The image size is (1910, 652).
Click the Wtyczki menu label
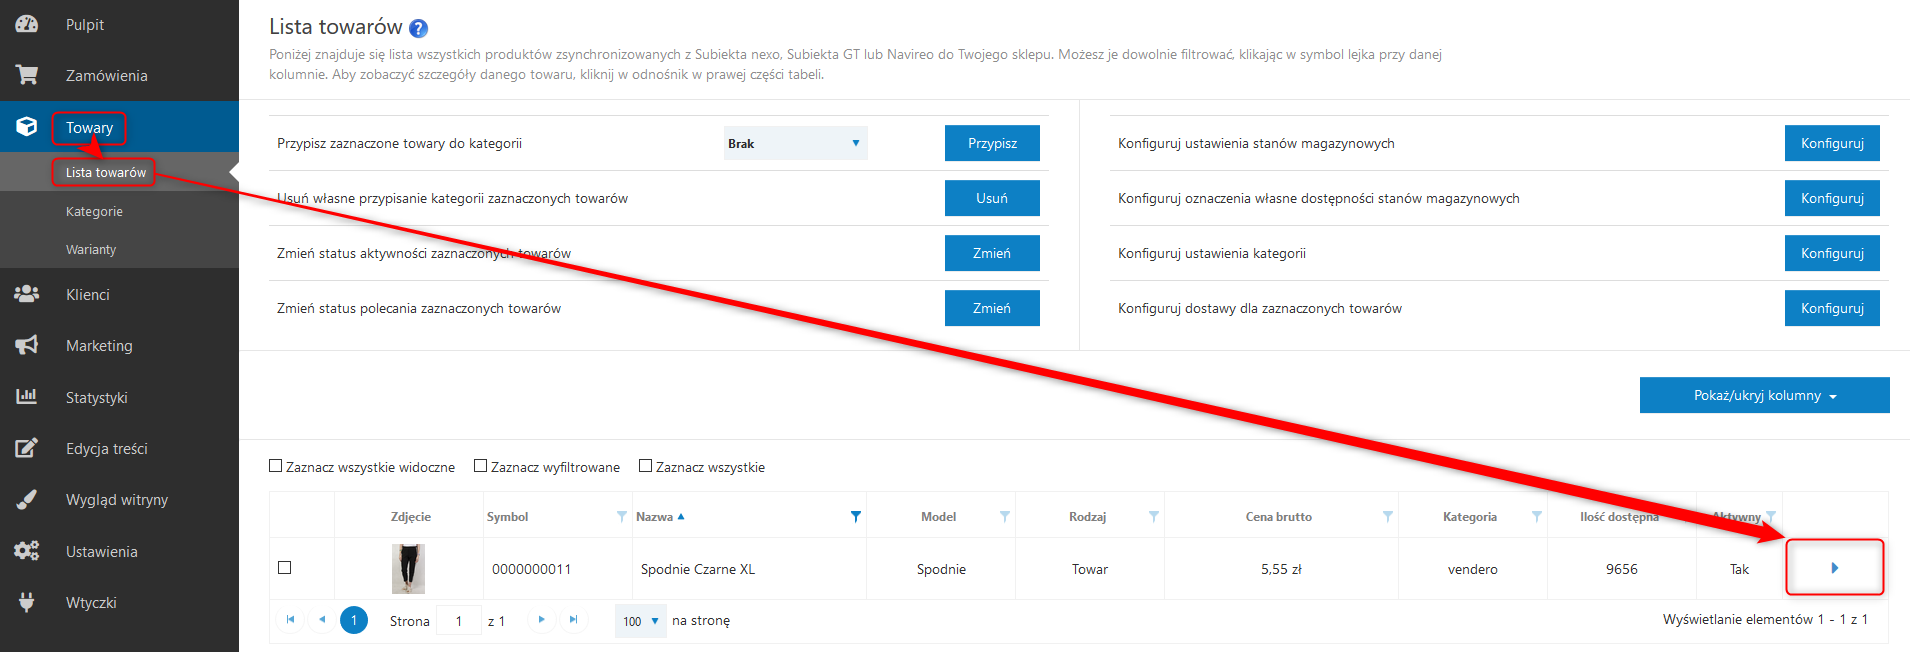tap(91, 603)
